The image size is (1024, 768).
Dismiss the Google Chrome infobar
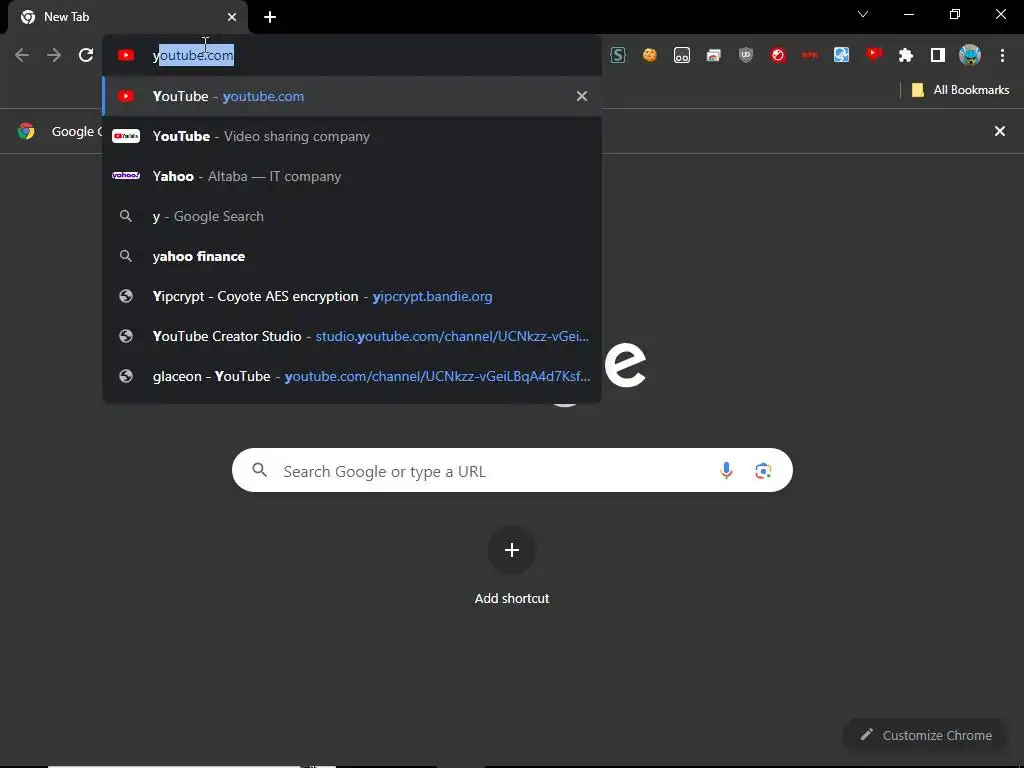coord(1000,131)
